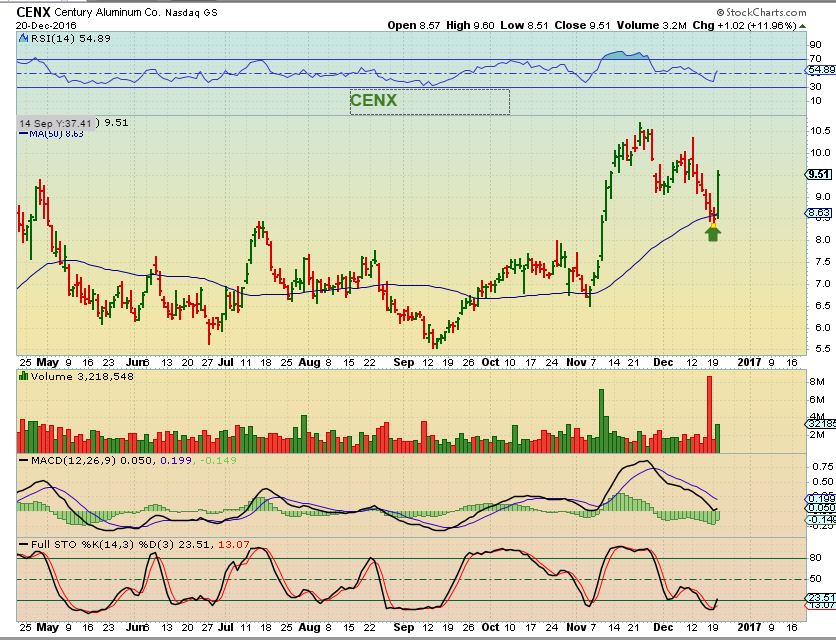Select the Century Aluminum Co. company name
836x640 pixels.
(107, 12)
